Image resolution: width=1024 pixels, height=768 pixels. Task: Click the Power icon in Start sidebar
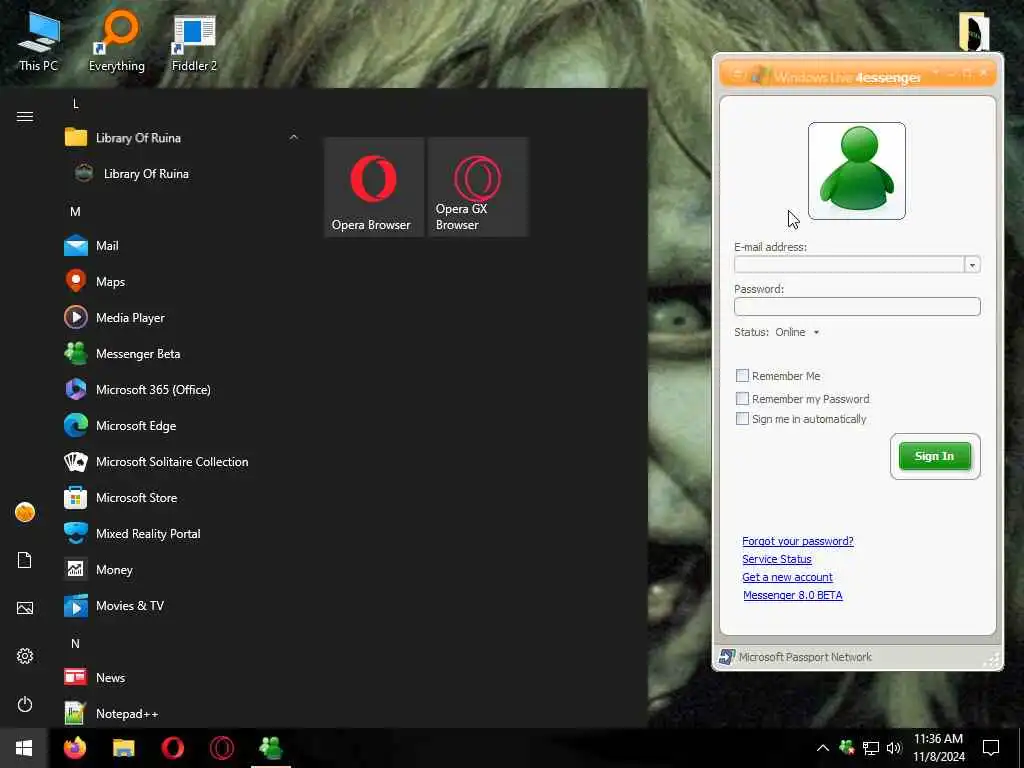25,704
